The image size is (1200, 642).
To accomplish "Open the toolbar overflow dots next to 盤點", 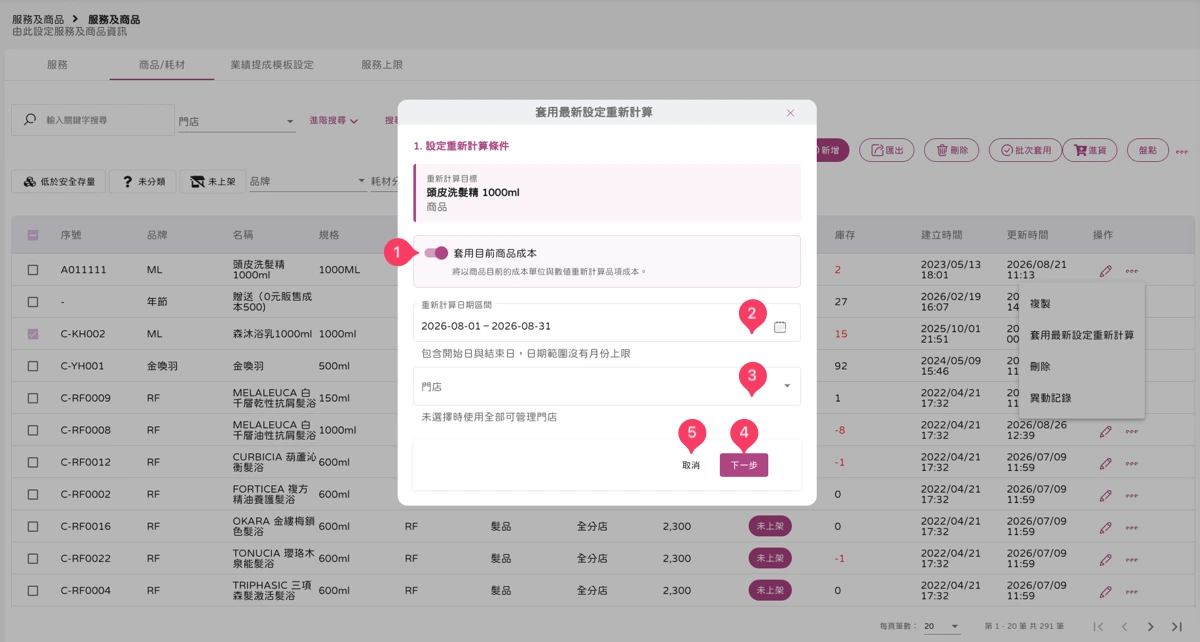I will 1181,152.
